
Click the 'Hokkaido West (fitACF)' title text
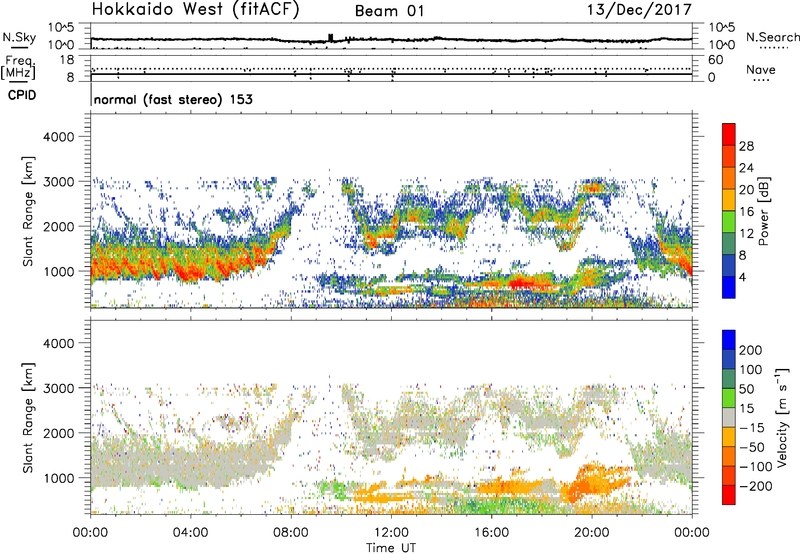[195, 9]
